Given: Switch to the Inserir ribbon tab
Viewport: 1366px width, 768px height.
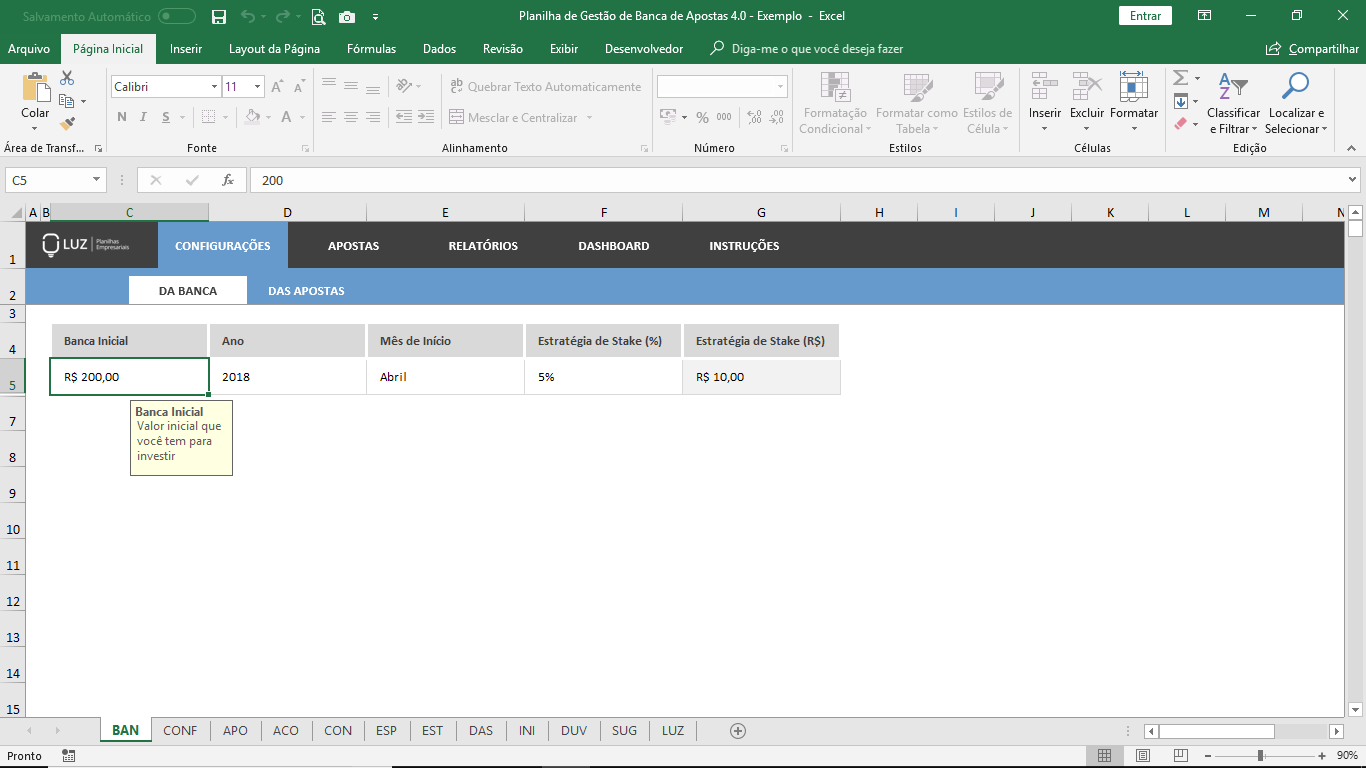Looking at the screenshot, I should coord(186,49).
